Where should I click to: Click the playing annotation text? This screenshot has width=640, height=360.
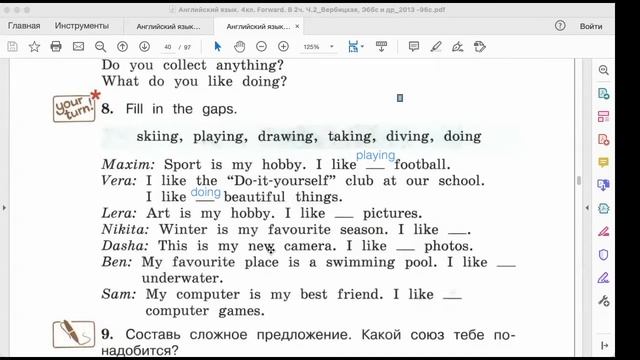coord(376,155)
